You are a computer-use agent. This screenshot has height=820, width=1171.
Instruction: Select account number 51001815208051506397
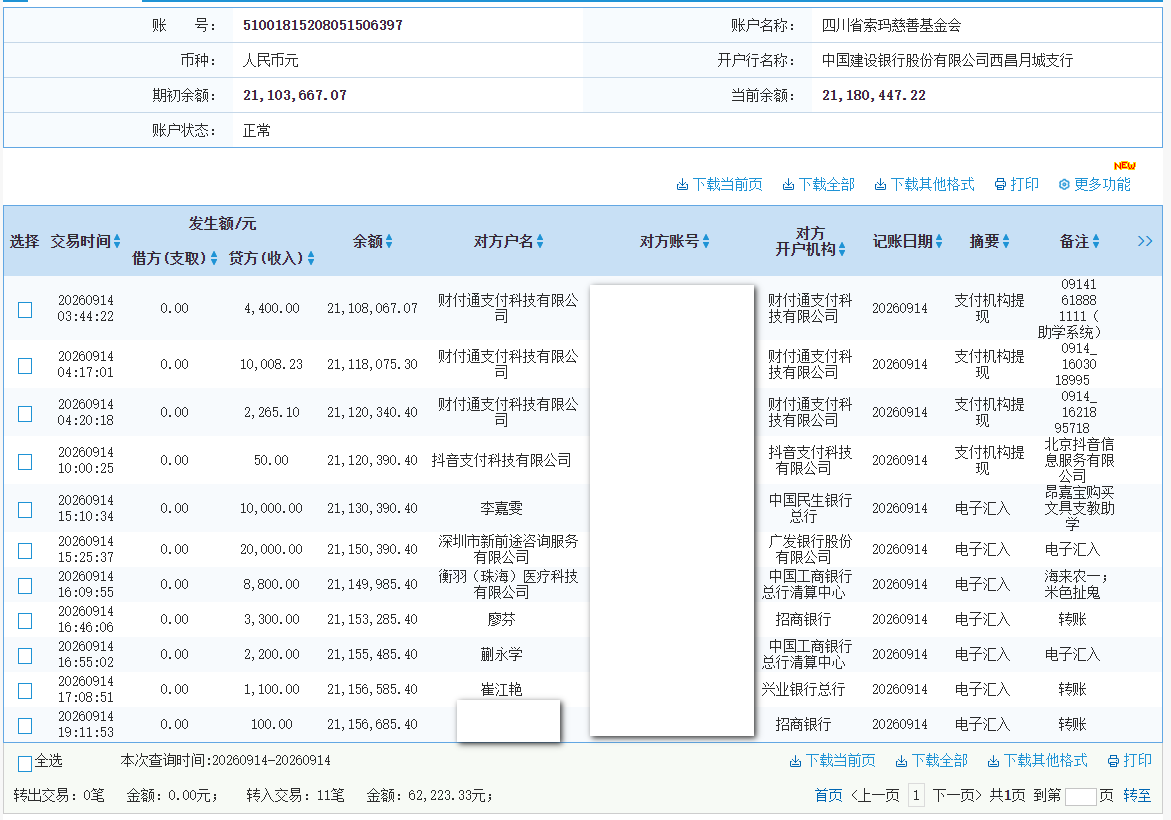point(323,25)
